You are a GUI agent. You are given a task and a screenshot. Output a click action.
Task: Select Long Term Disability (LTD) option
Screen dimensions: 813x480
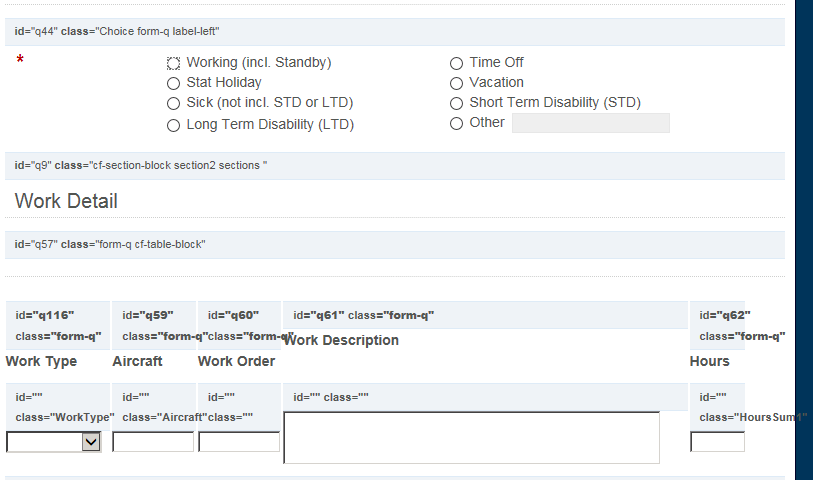point(173,125)
